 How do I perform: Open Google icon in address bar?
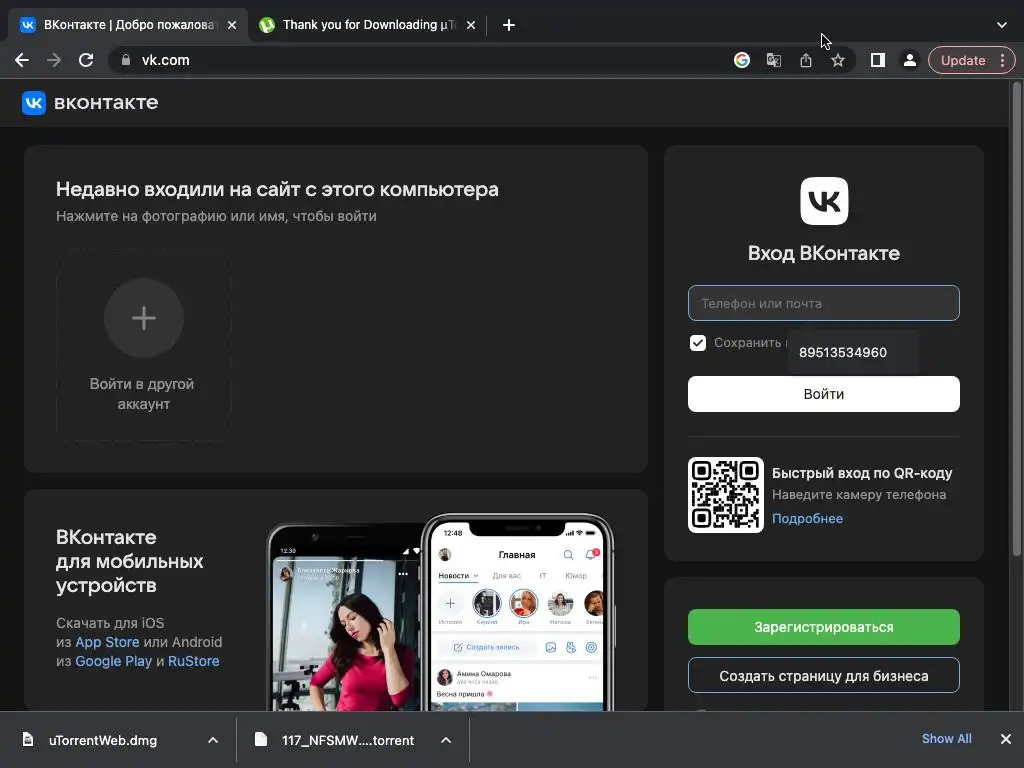point(741,60)
